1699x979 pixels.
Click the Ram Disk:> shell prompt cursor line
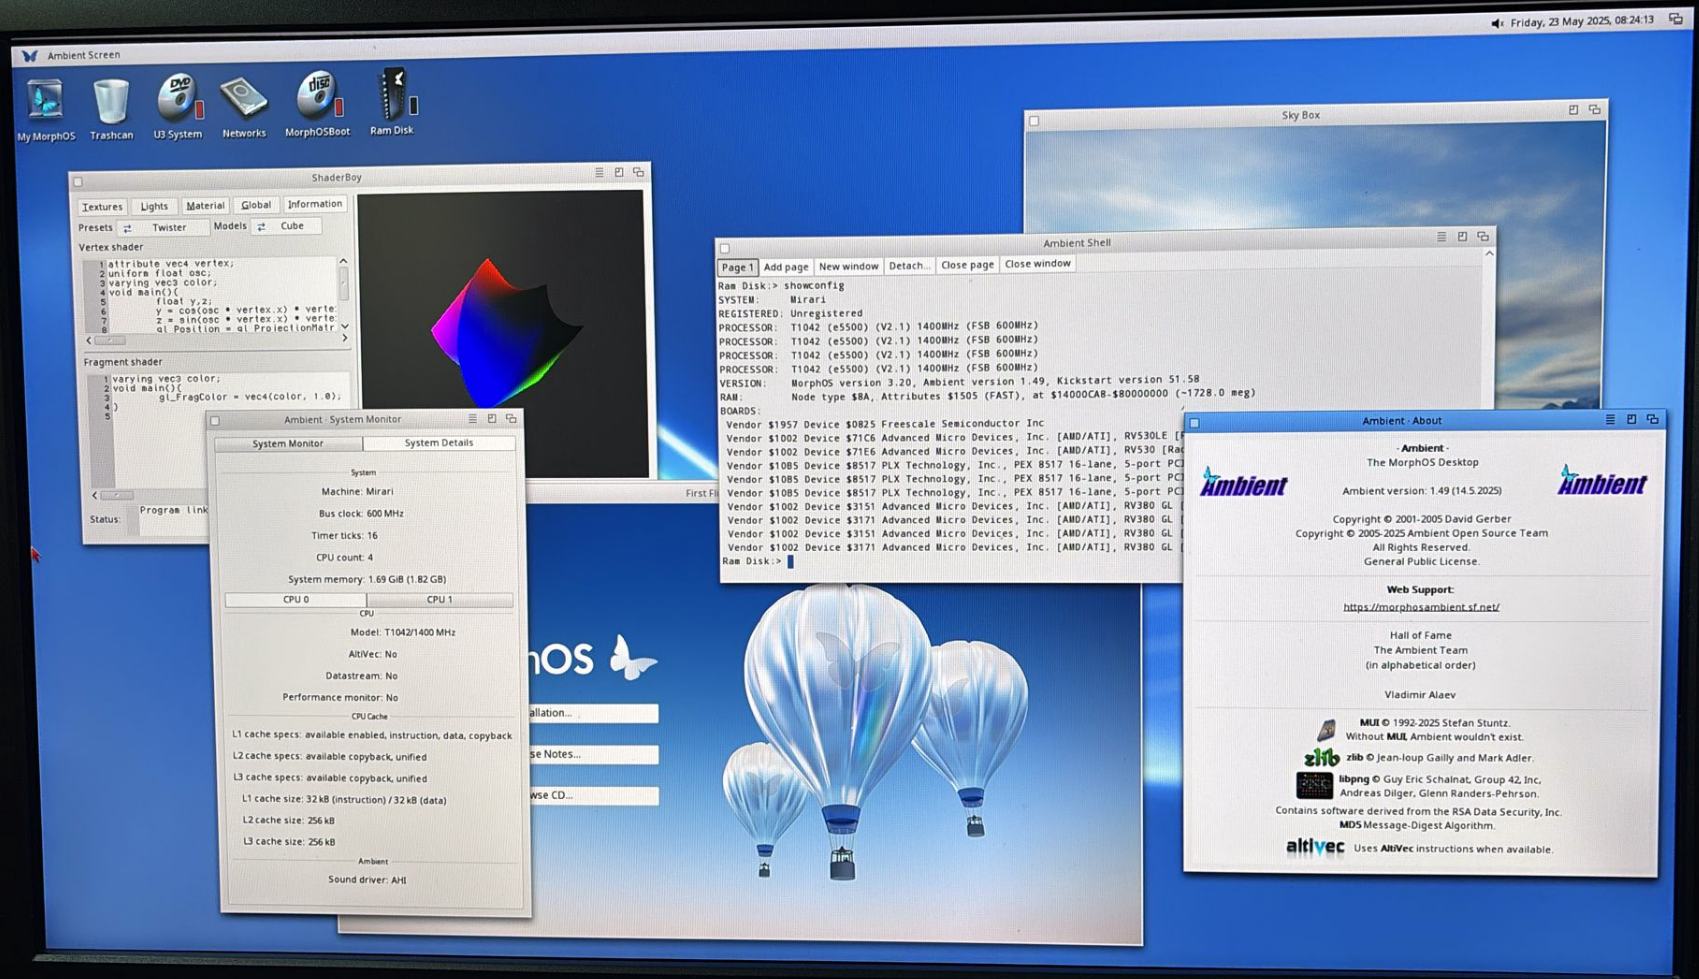click(x=758, y=562)
